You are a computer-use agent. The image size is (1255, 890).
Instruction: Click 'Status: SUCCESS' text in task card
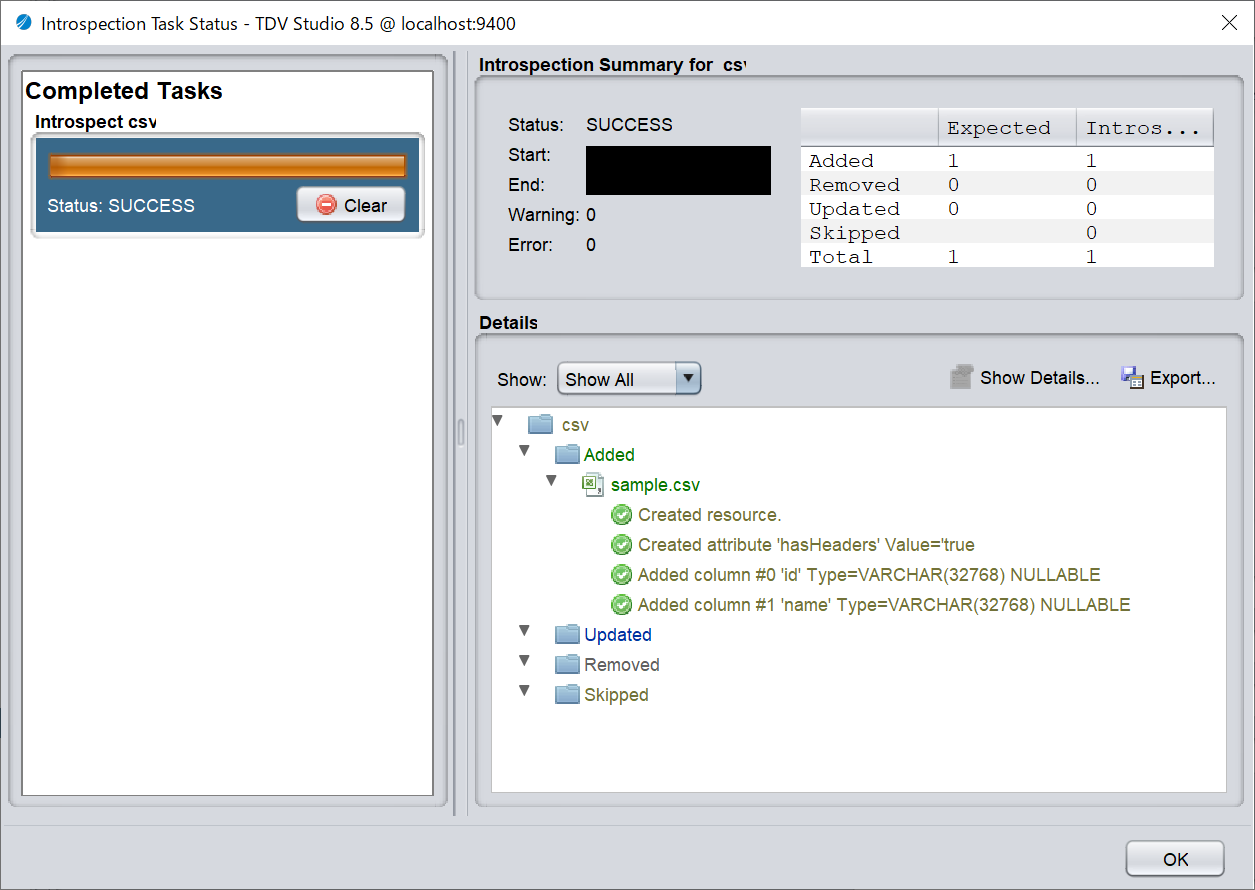tap(121, 206)
